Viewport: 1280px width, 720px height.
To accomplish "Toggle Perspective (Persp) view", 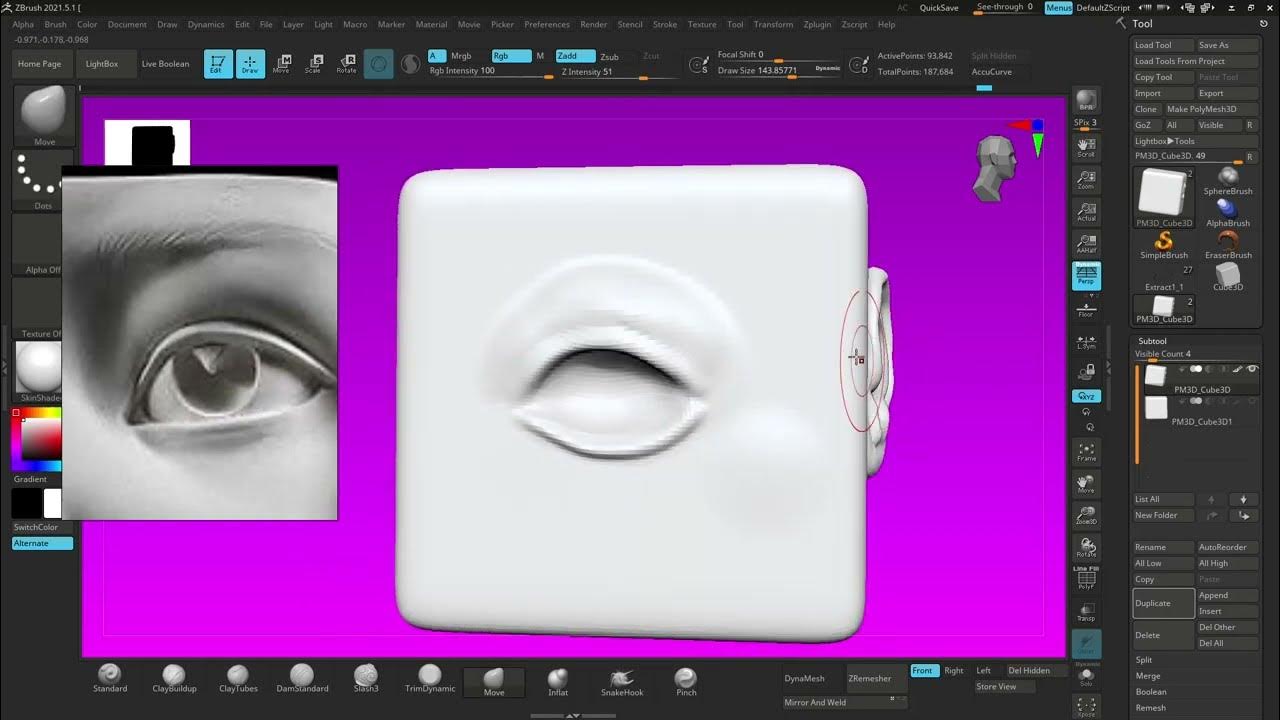I will pyautogui.click(x=1086, y=276).
